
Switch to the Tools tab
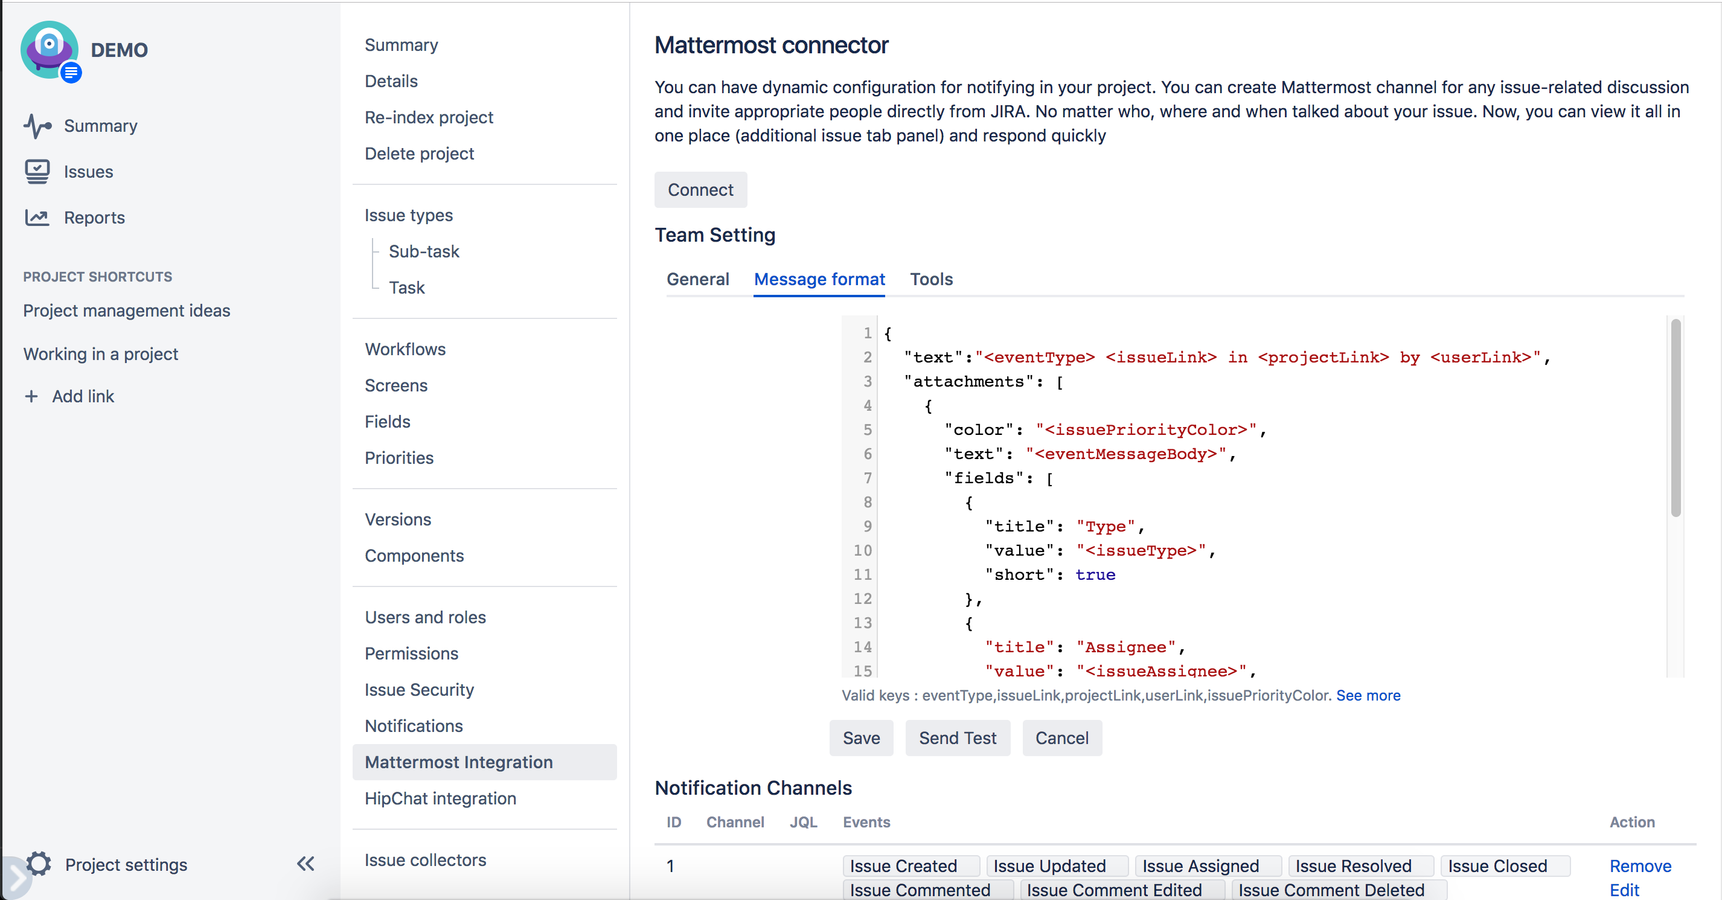tap(931, 279)
